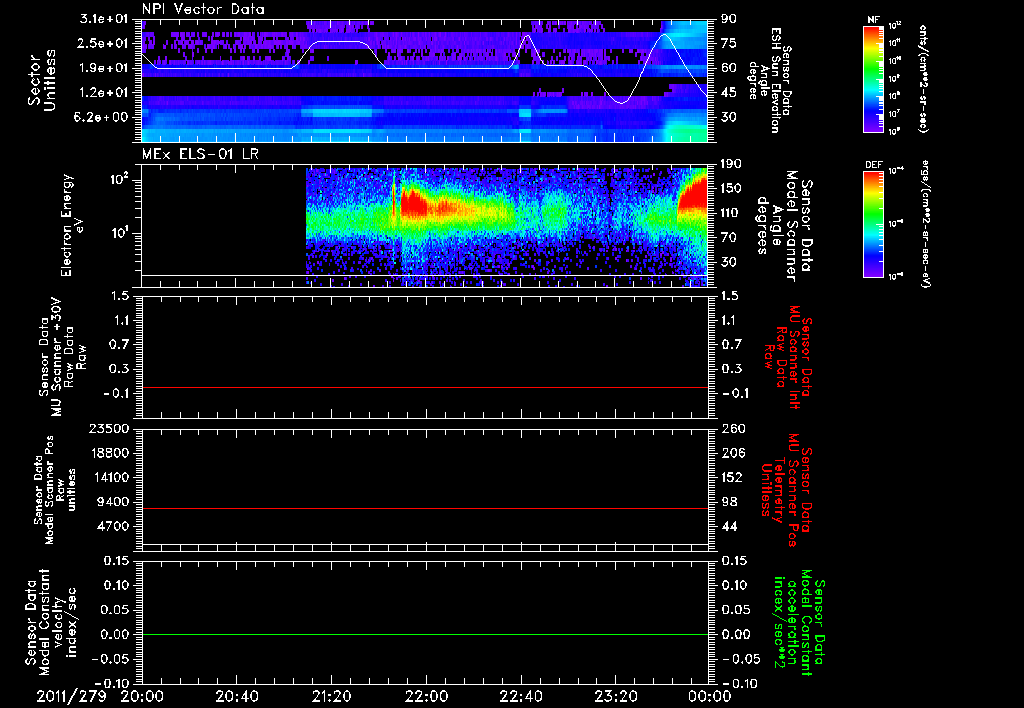1024x708 pixels.
Task: Click the "20:00" time tick label
Action: click(x=142, y=696)
